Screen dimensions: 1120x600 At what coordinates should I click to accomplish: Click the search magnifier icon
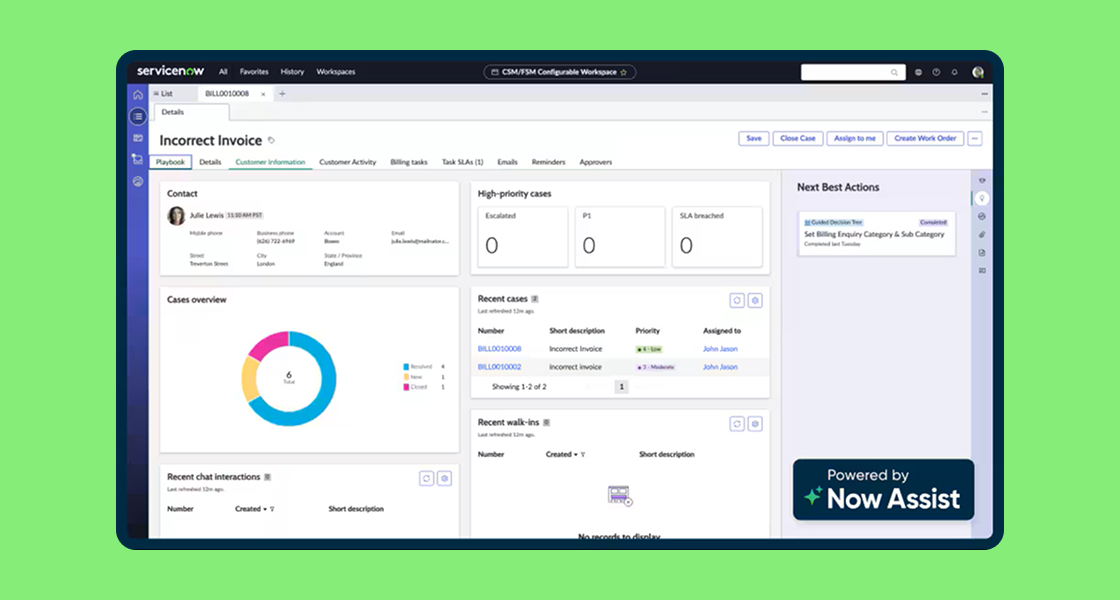(893, 72)
